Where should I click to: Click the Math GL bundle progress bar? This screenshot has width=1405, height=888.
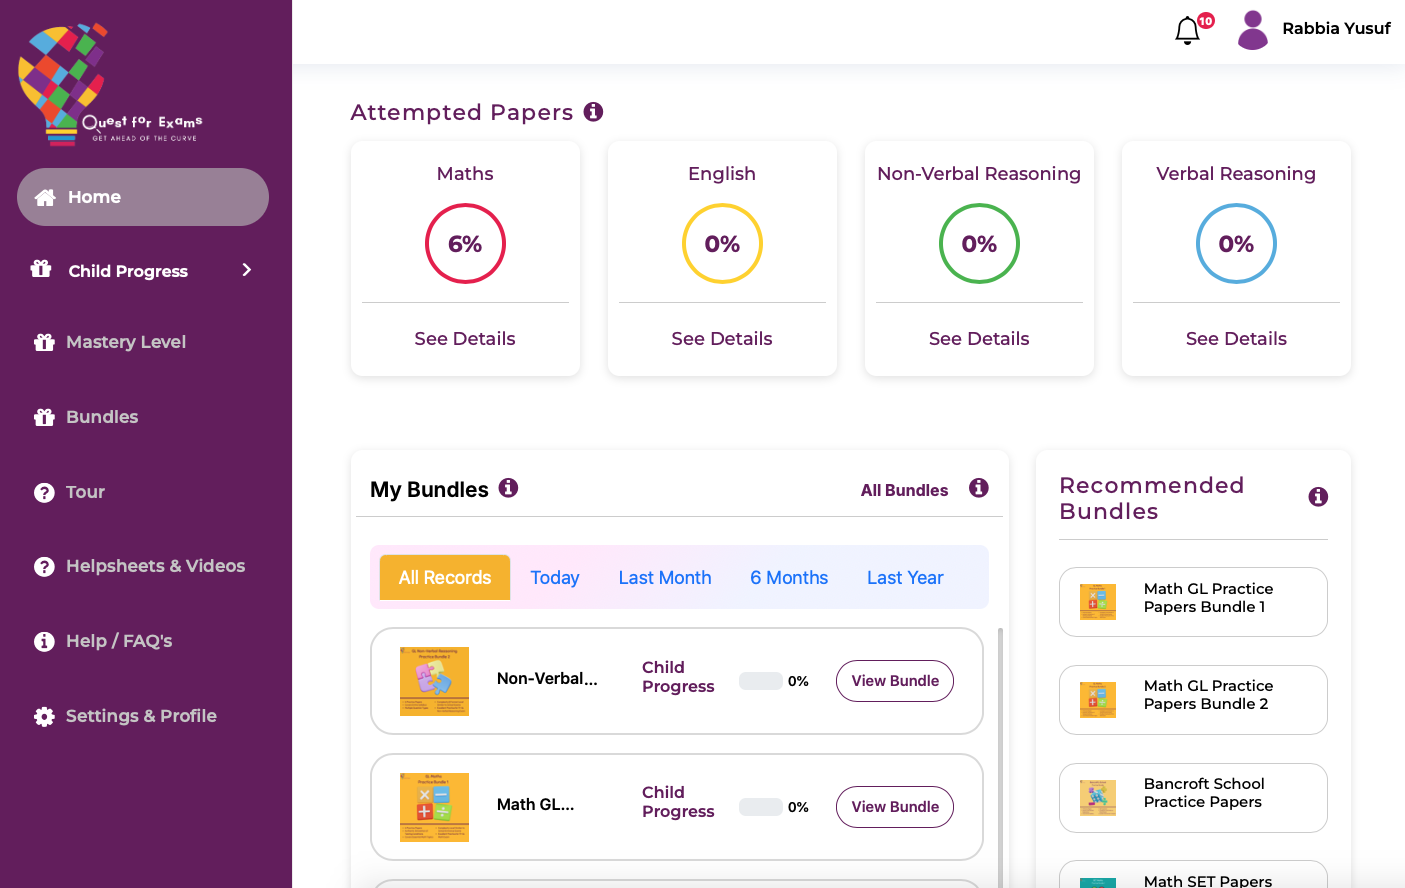click(761, 807)
